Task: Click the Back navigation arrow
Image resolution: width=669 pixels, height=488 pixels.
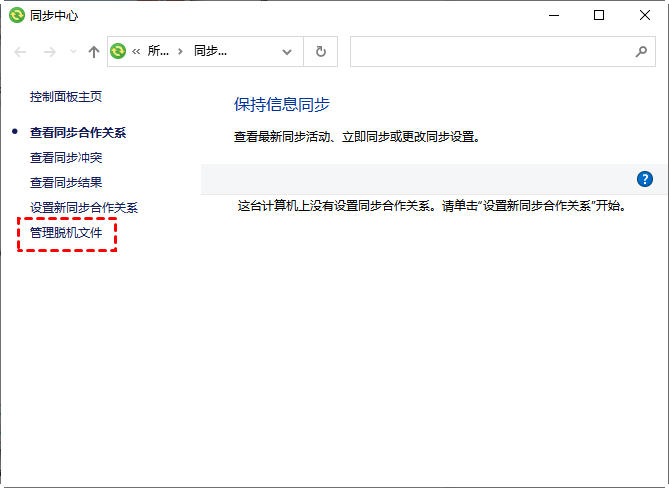Action: click(21, 51)
